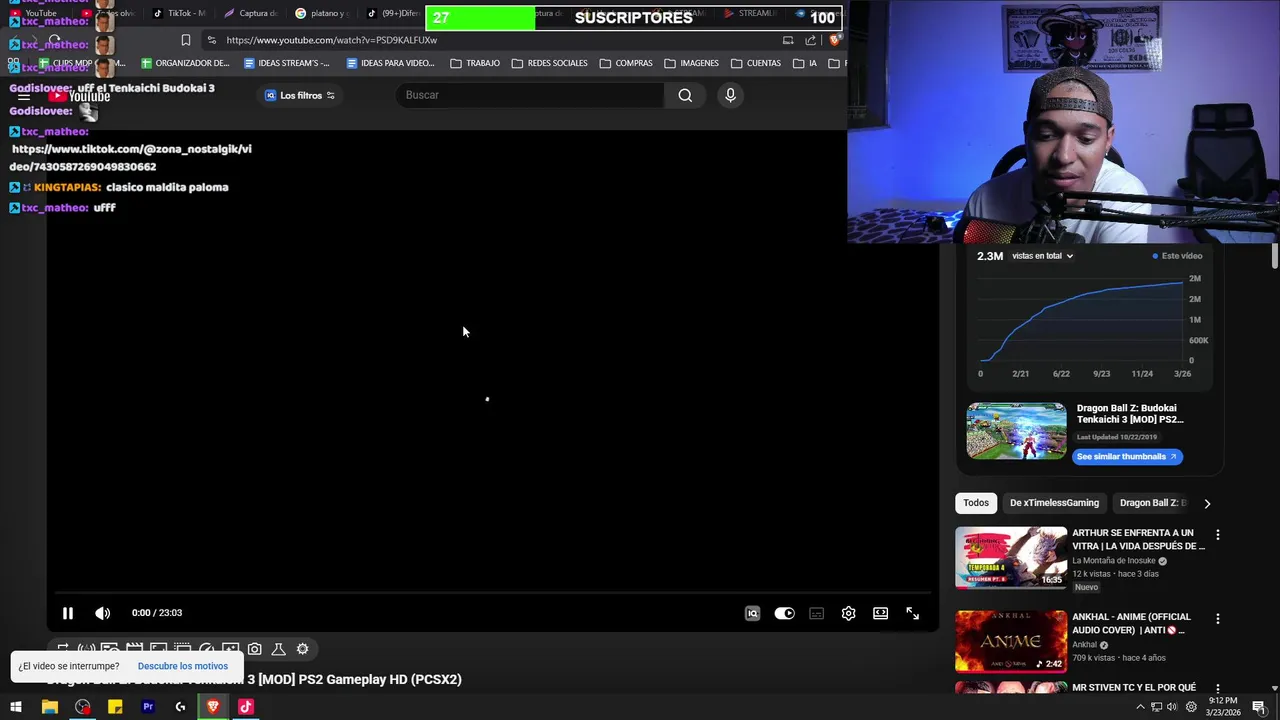Screen dimensions: 1280x720
Task: Expand 'REDES SOCIALES' bookmarks folder
Action: (x=549, y=63)
